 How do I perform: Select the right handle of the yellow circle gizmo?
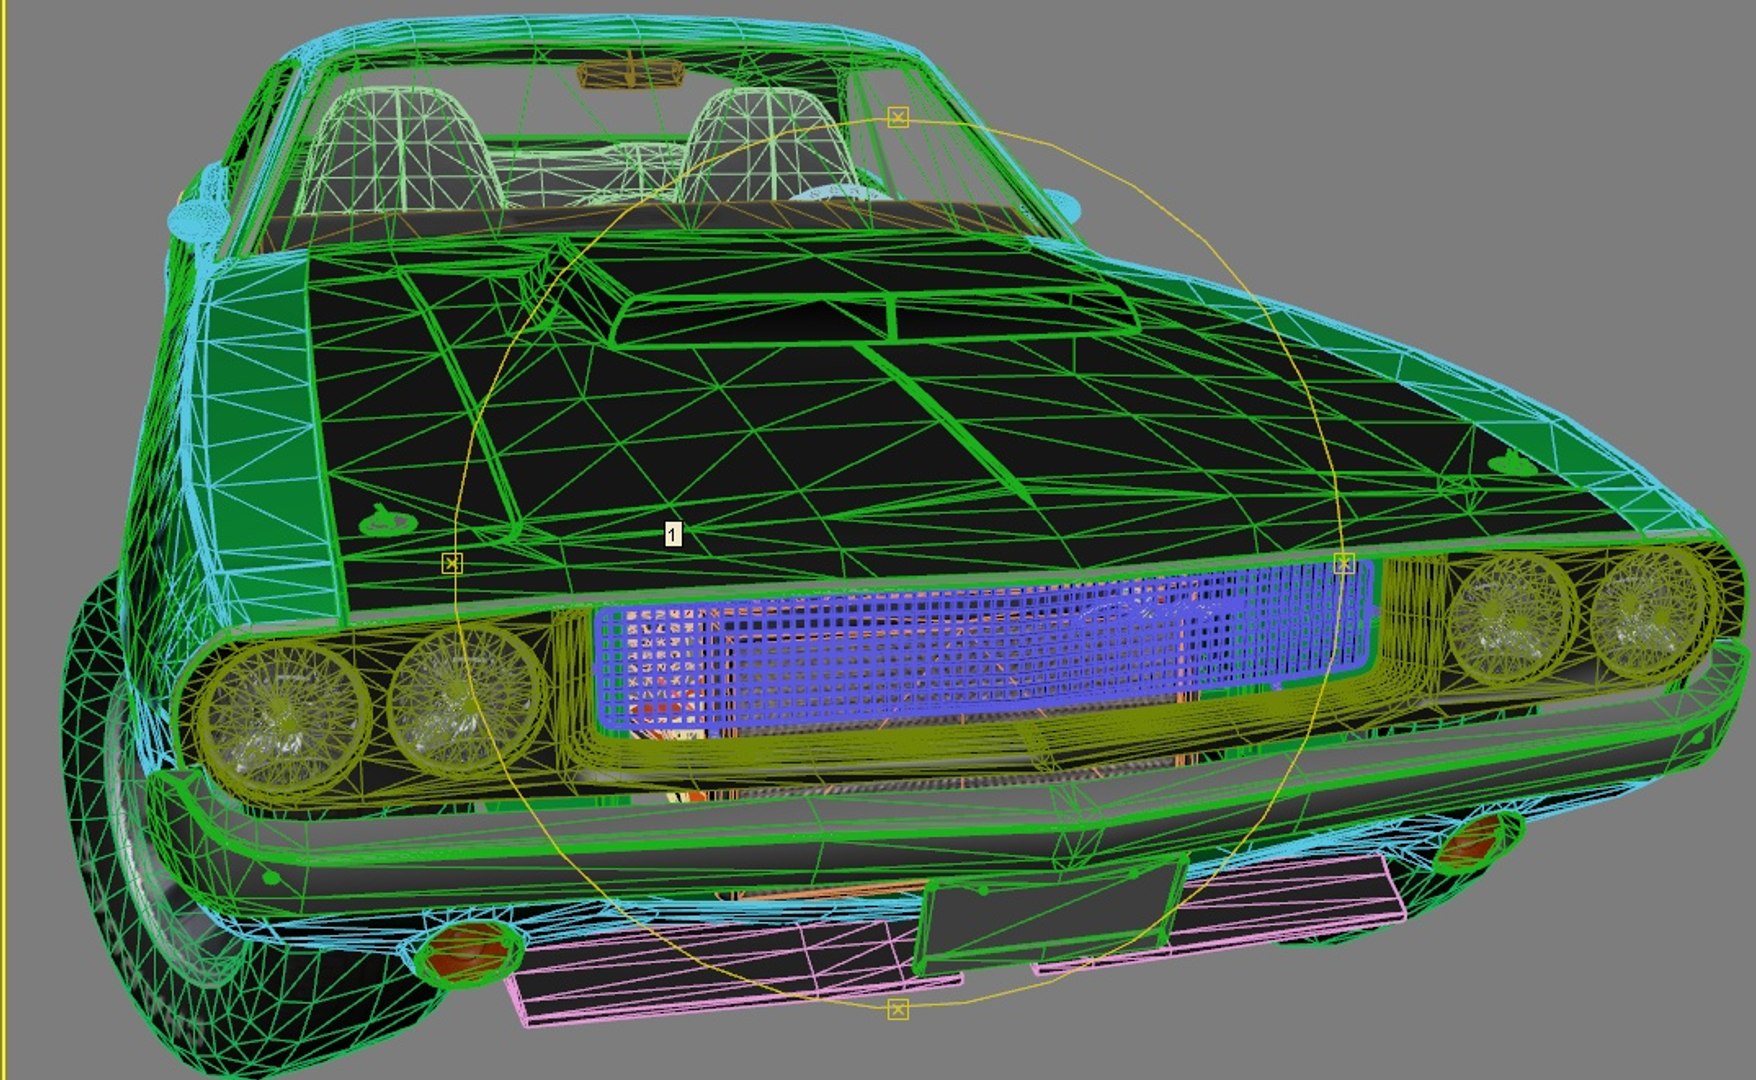tap(1344, 565)
